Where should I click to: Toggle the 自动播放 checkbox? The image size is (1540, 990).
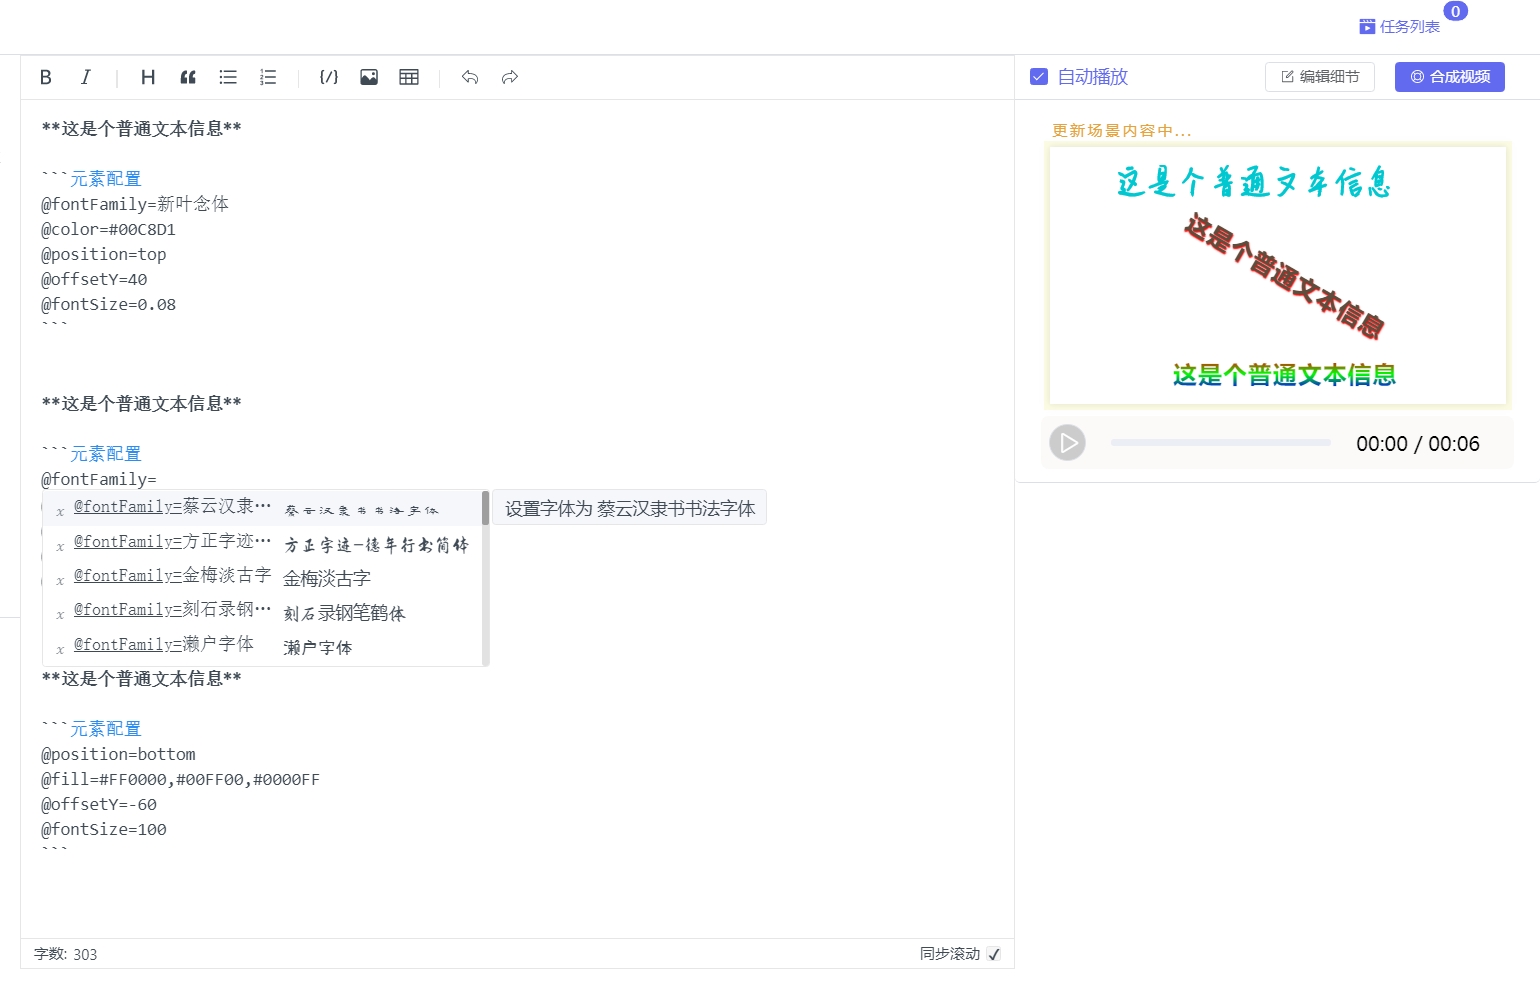pyautogui.click(x=1039, y=77)
